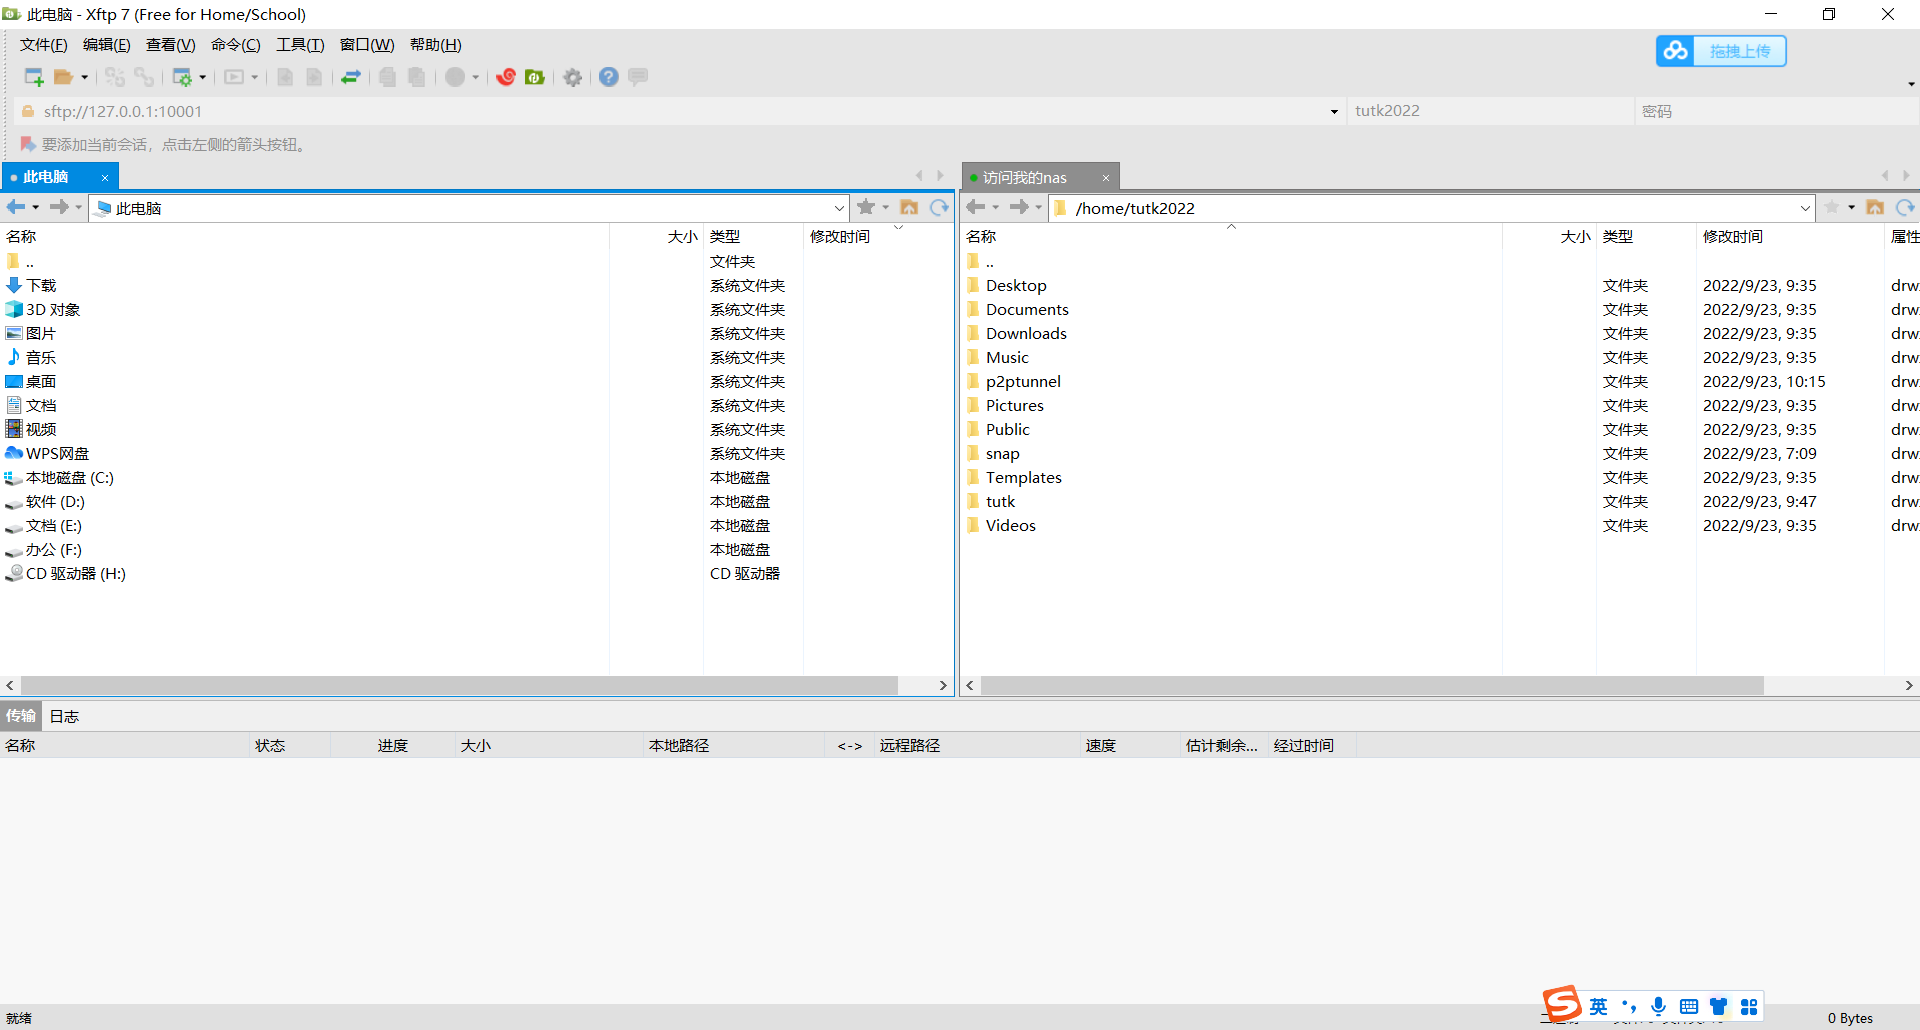The image size is (1920, 1030).
Task: Click the New Session toolbar icon
Action: pos(33,77)
